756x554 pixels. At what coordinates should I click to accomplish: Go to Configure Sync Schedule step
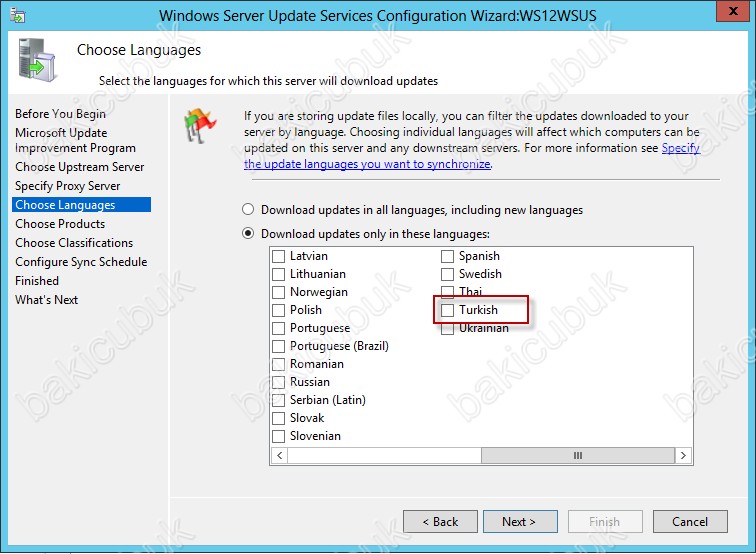click(x=81, y=262)
